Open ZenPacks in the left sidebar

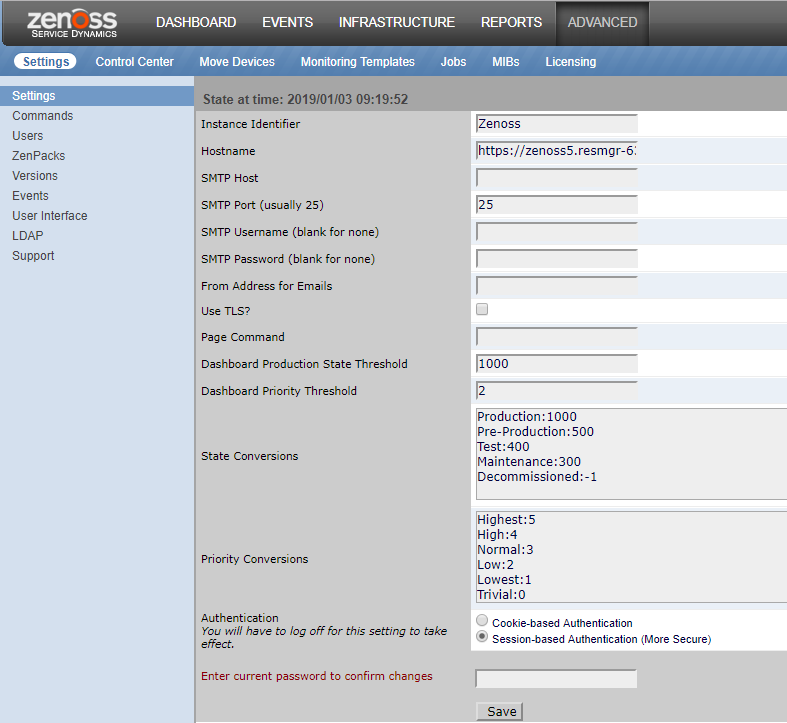[38, 156]
